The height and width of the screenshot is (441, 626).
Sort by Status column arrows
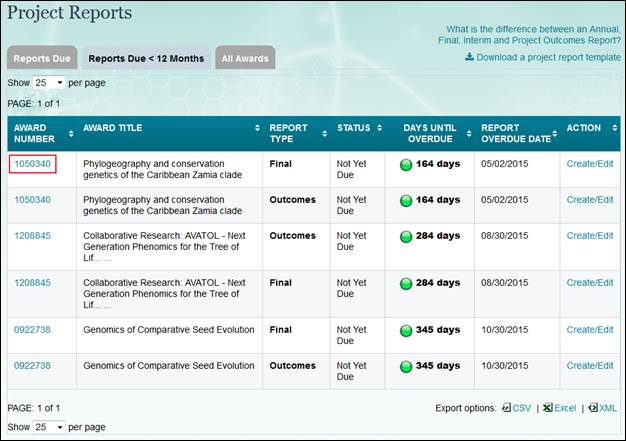click(378, 128)
